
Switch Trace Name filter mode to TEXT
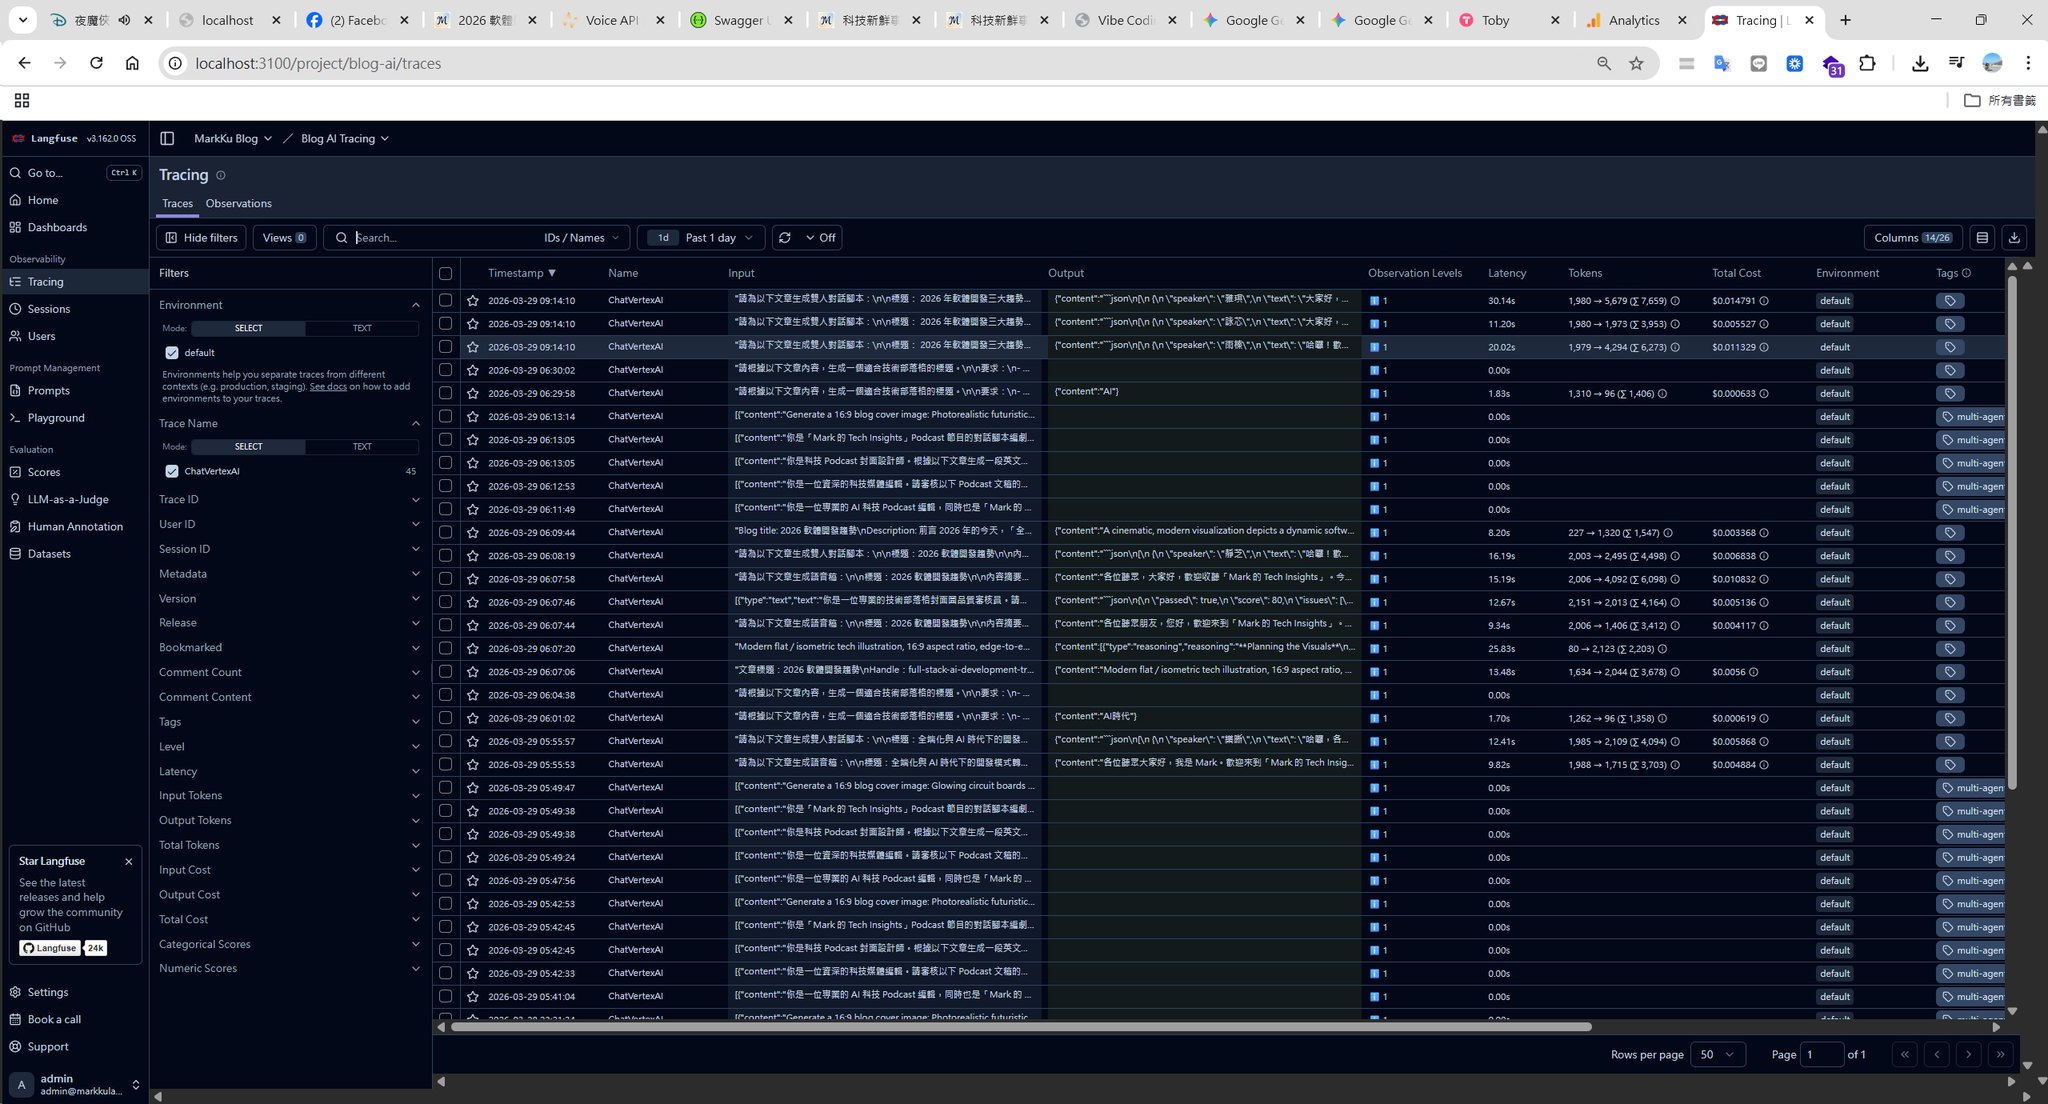362,447
